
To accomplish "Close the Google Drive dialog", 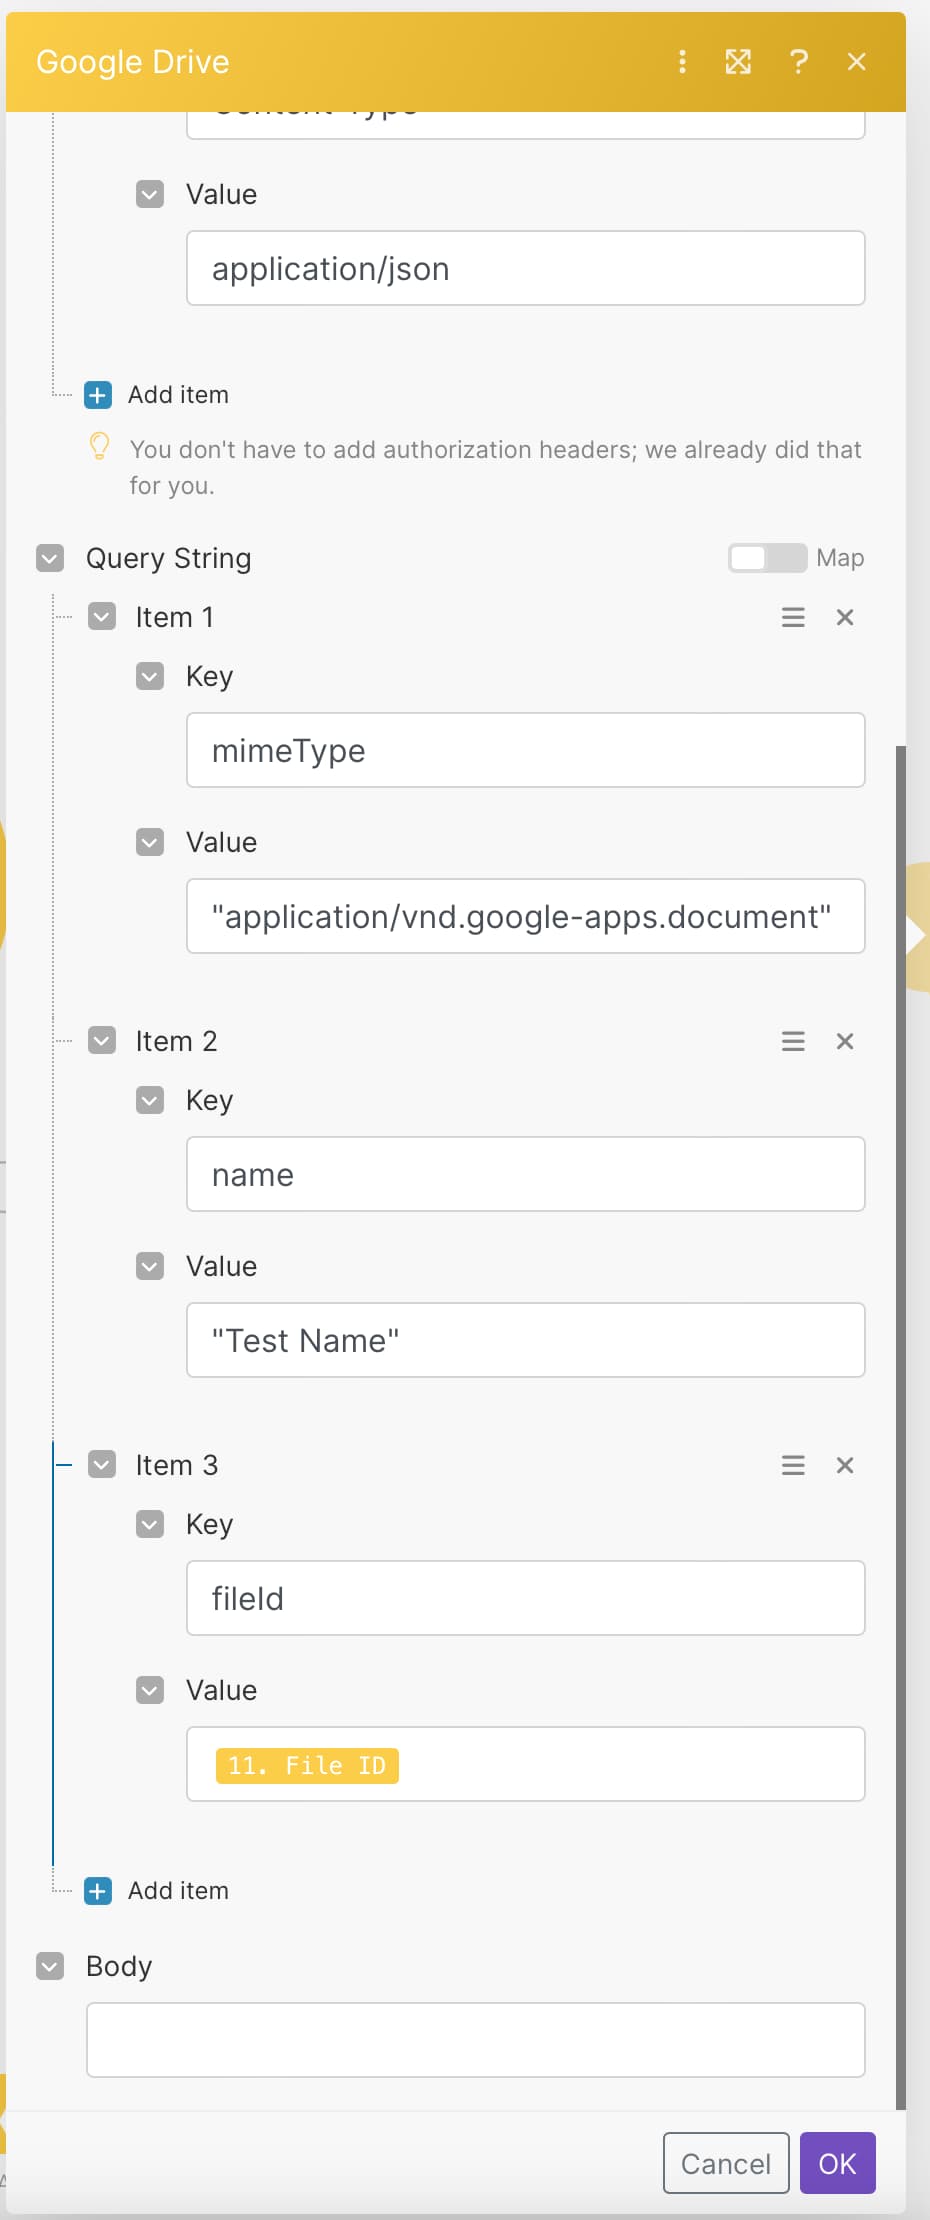I will click(856, 62).
